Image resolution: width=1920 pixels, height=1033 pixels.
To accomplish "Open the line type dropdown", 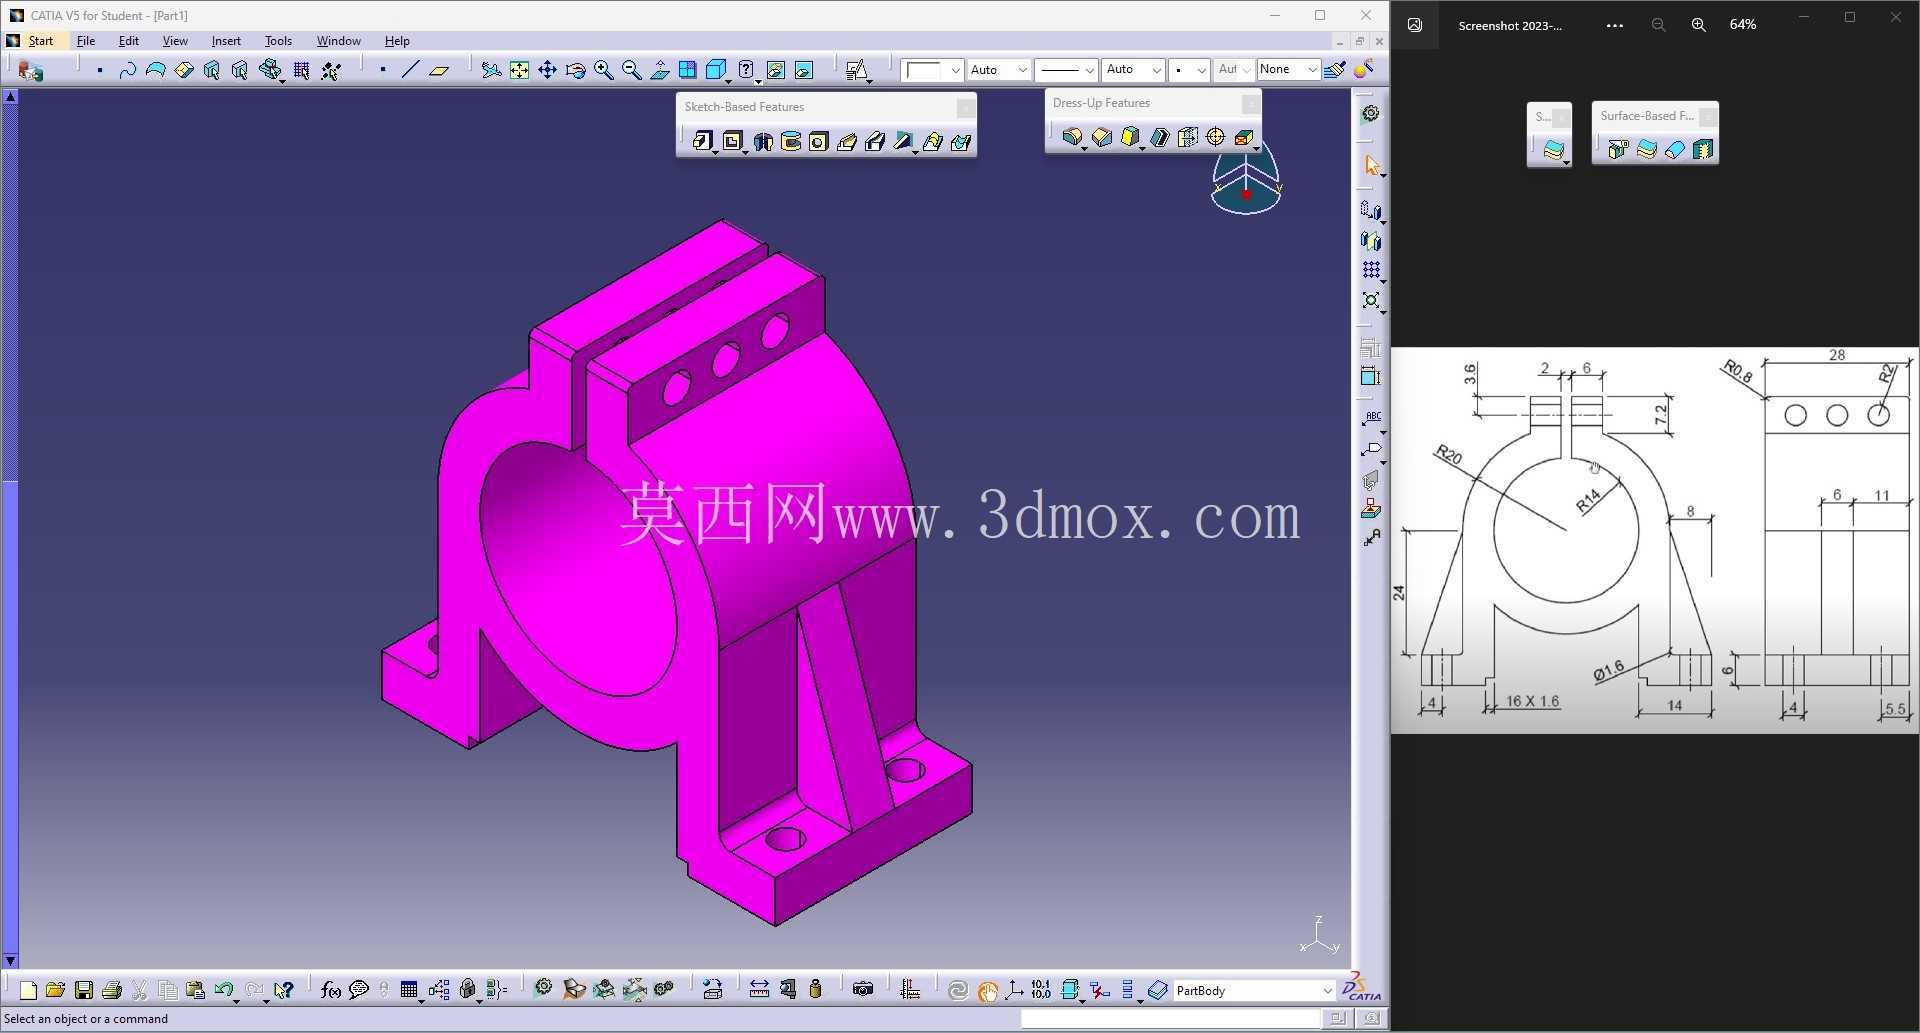I will [x=1089, y=69].
